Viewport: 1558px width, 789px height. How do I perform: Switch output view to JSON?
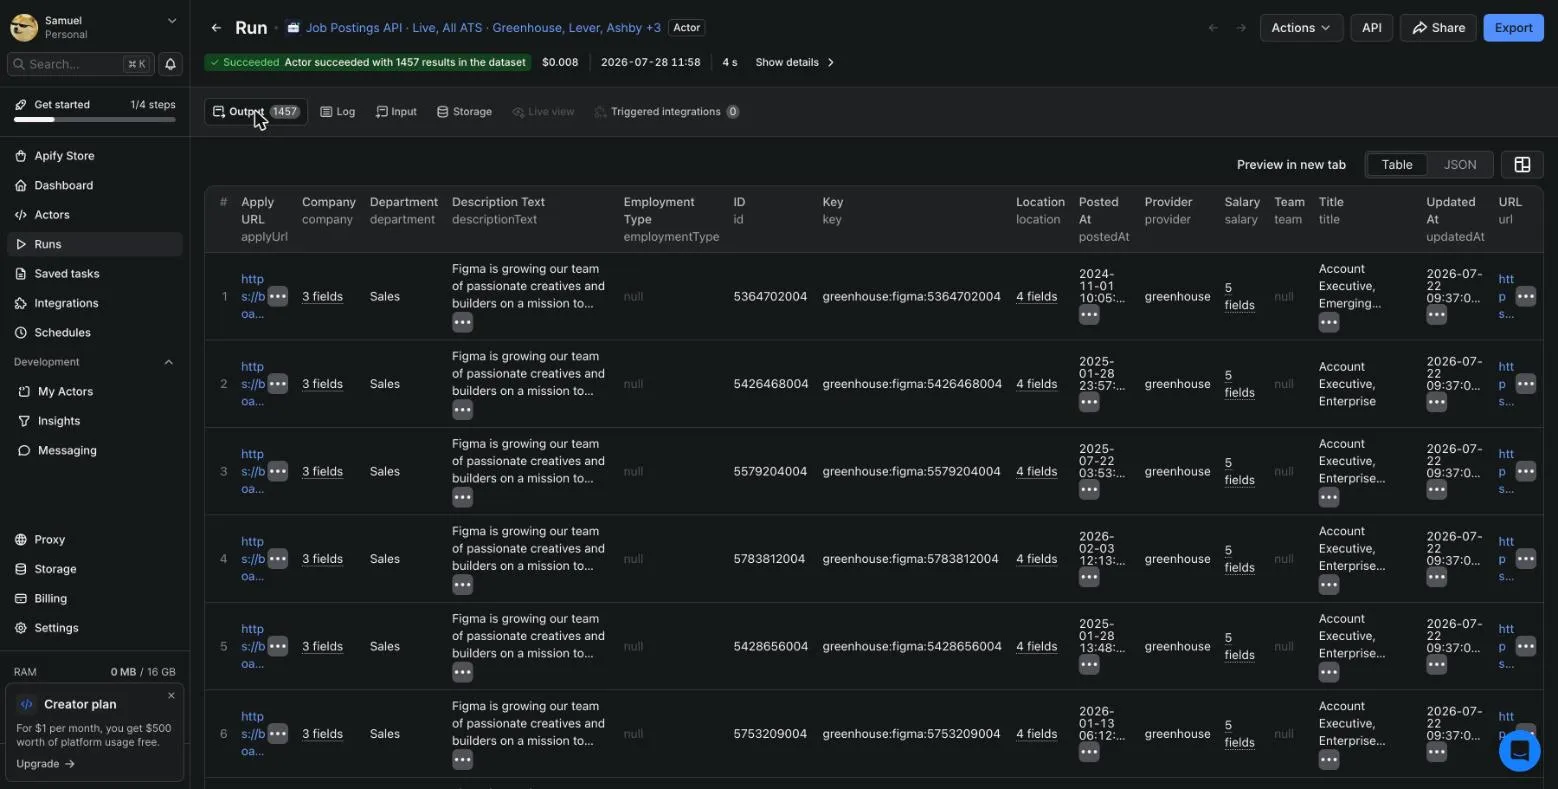(x=1459, y=165)
